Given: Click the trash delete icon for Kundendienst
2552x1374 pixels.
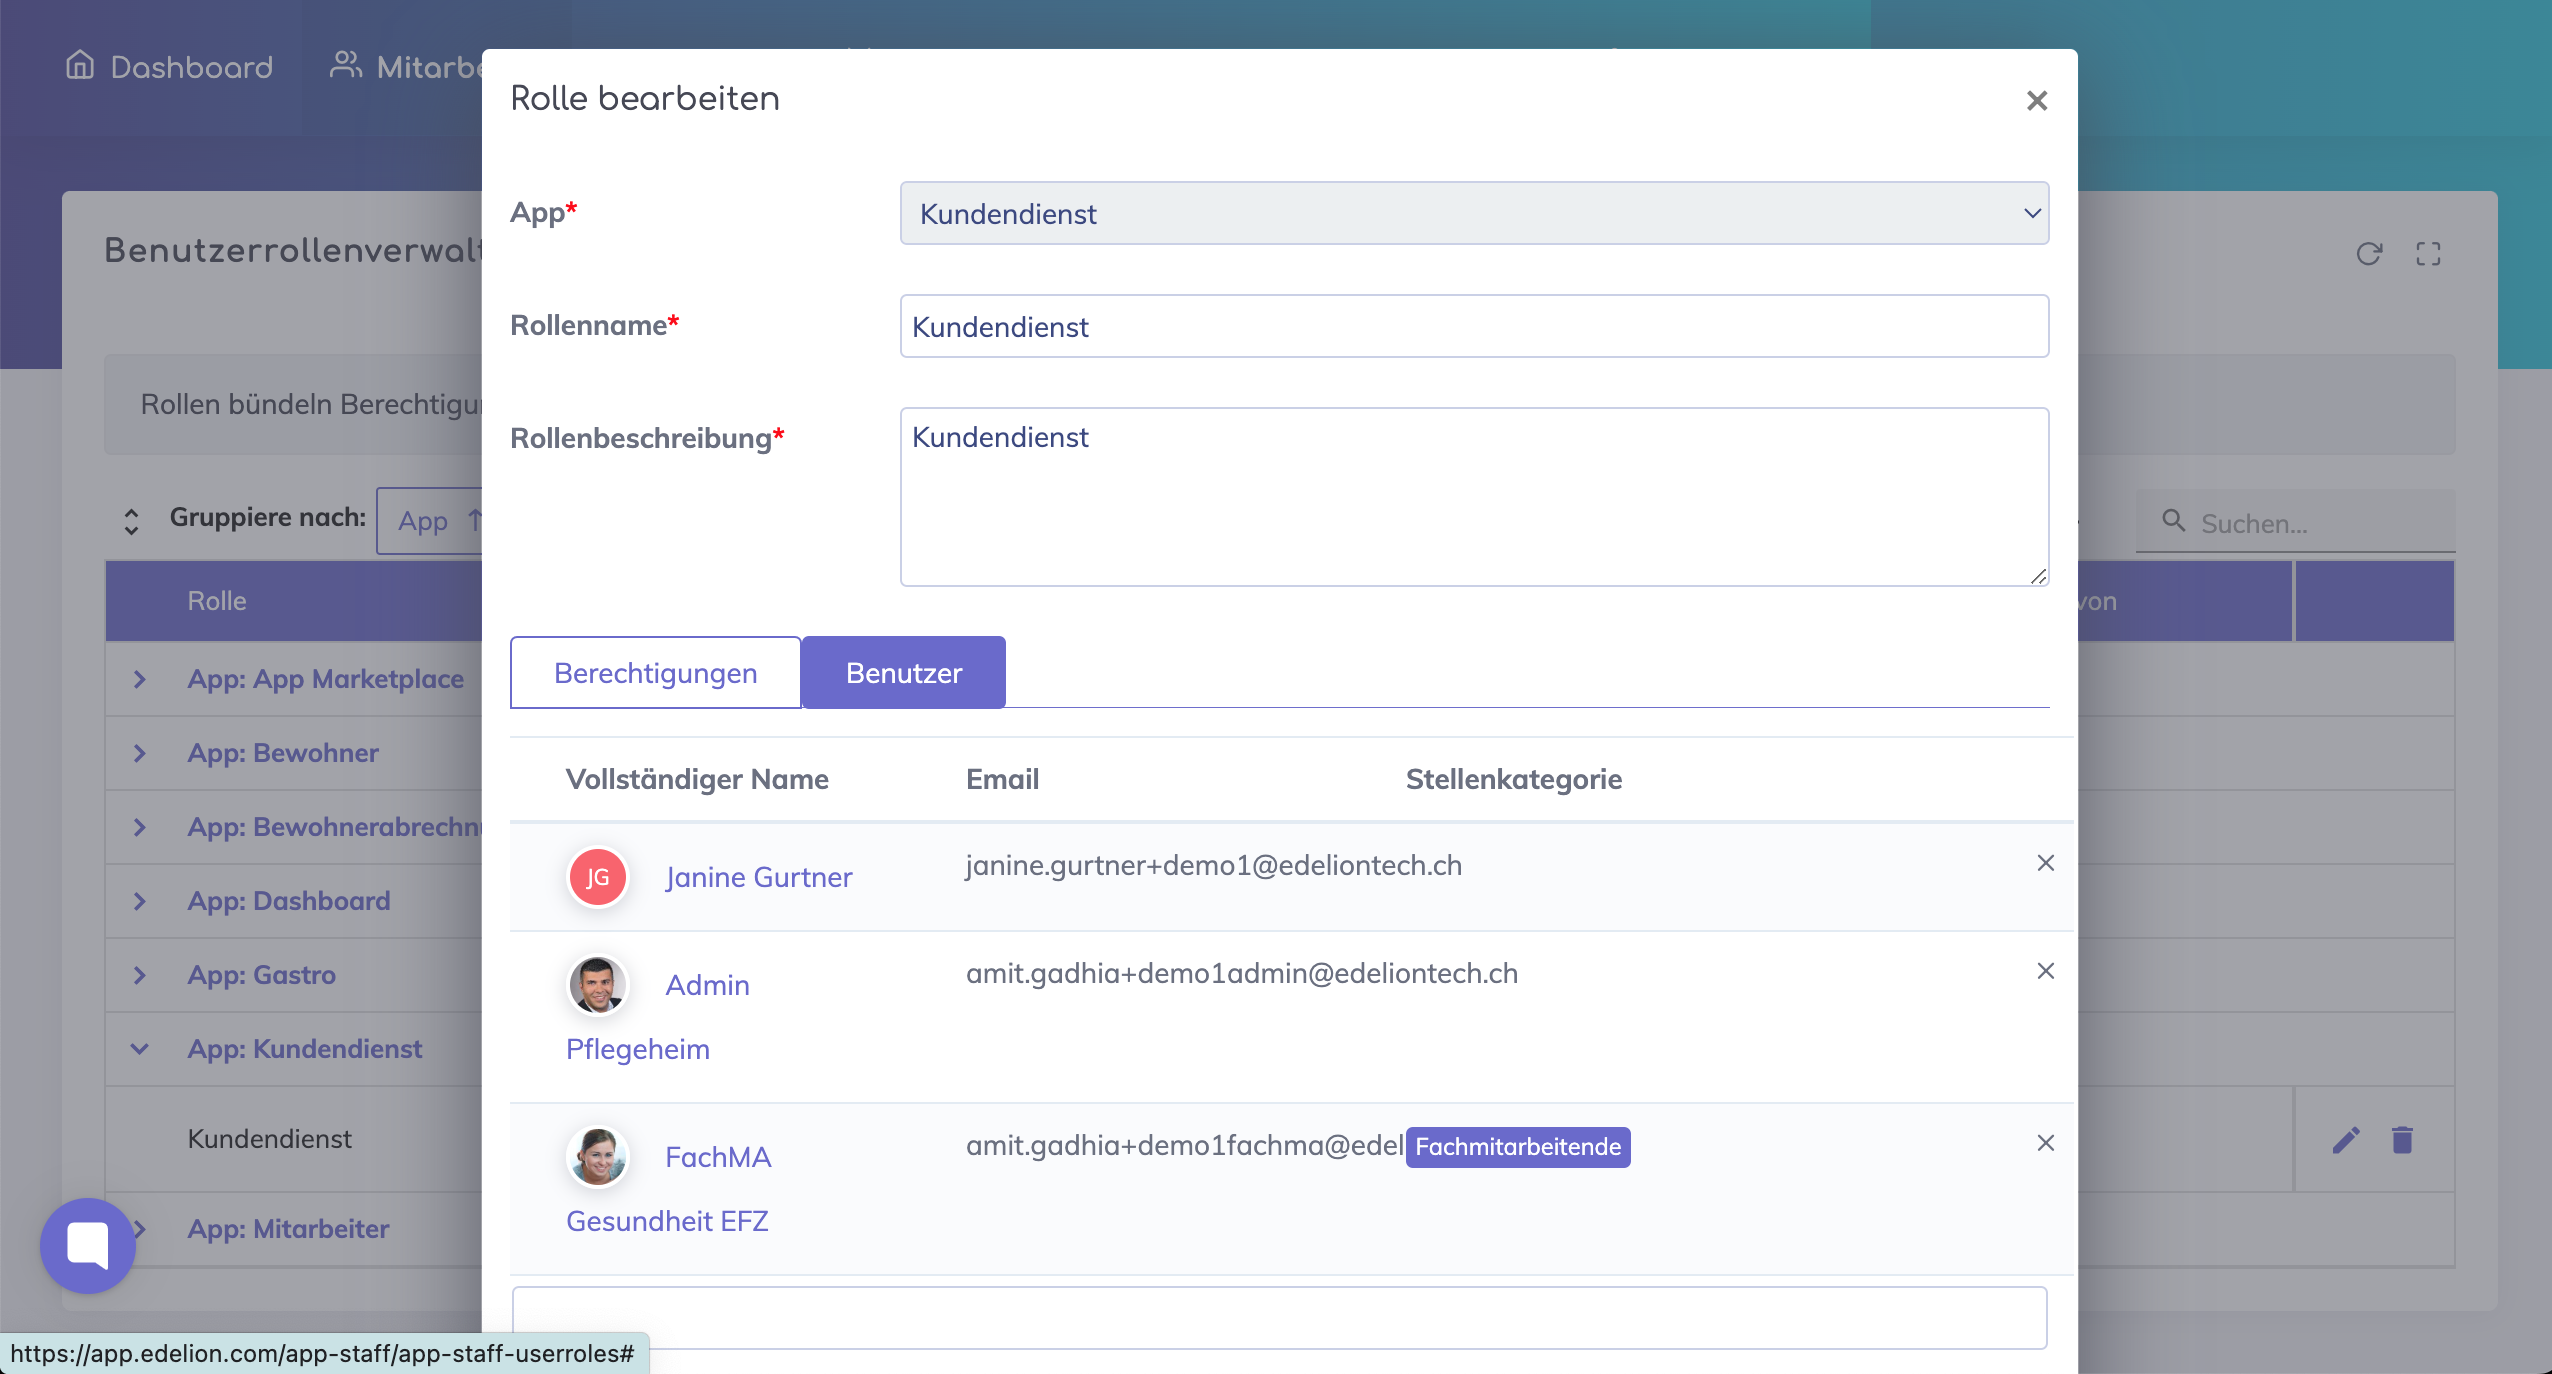Looking at the screenshot, I should click(x=2402, y=1140).
